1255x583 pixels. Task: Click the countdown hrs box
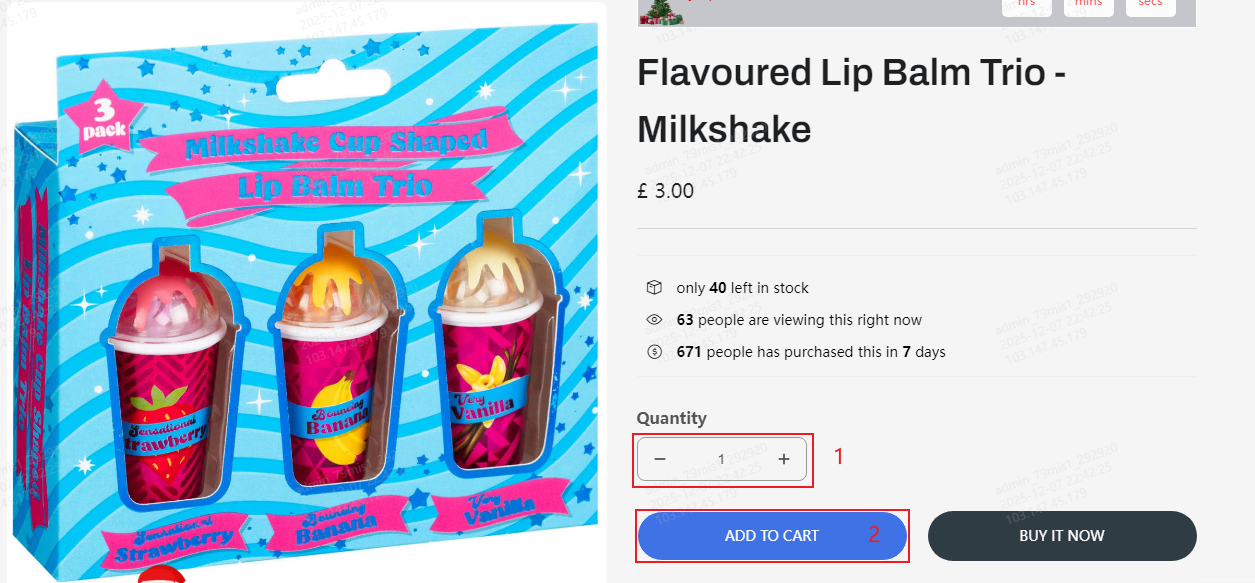1026,6
